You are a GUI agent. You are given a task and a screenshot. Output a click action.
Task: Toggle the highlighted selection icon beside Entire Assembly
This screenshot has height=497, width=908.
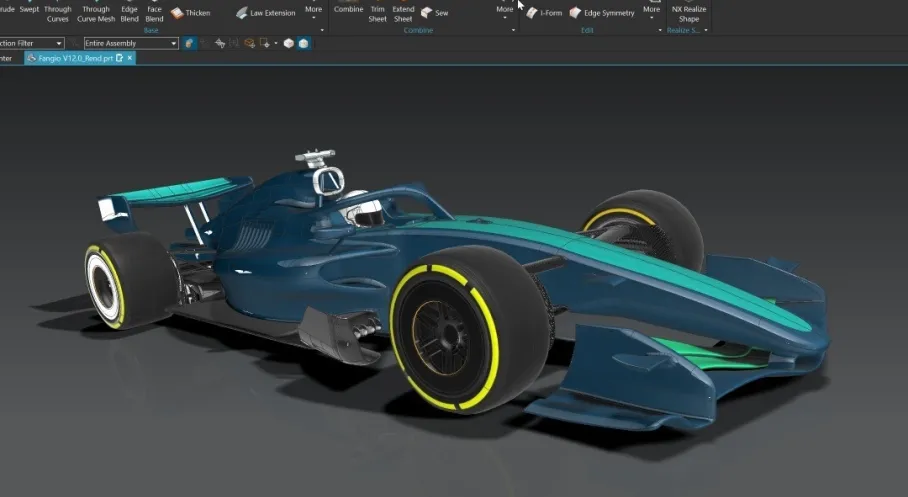[189, 43]
